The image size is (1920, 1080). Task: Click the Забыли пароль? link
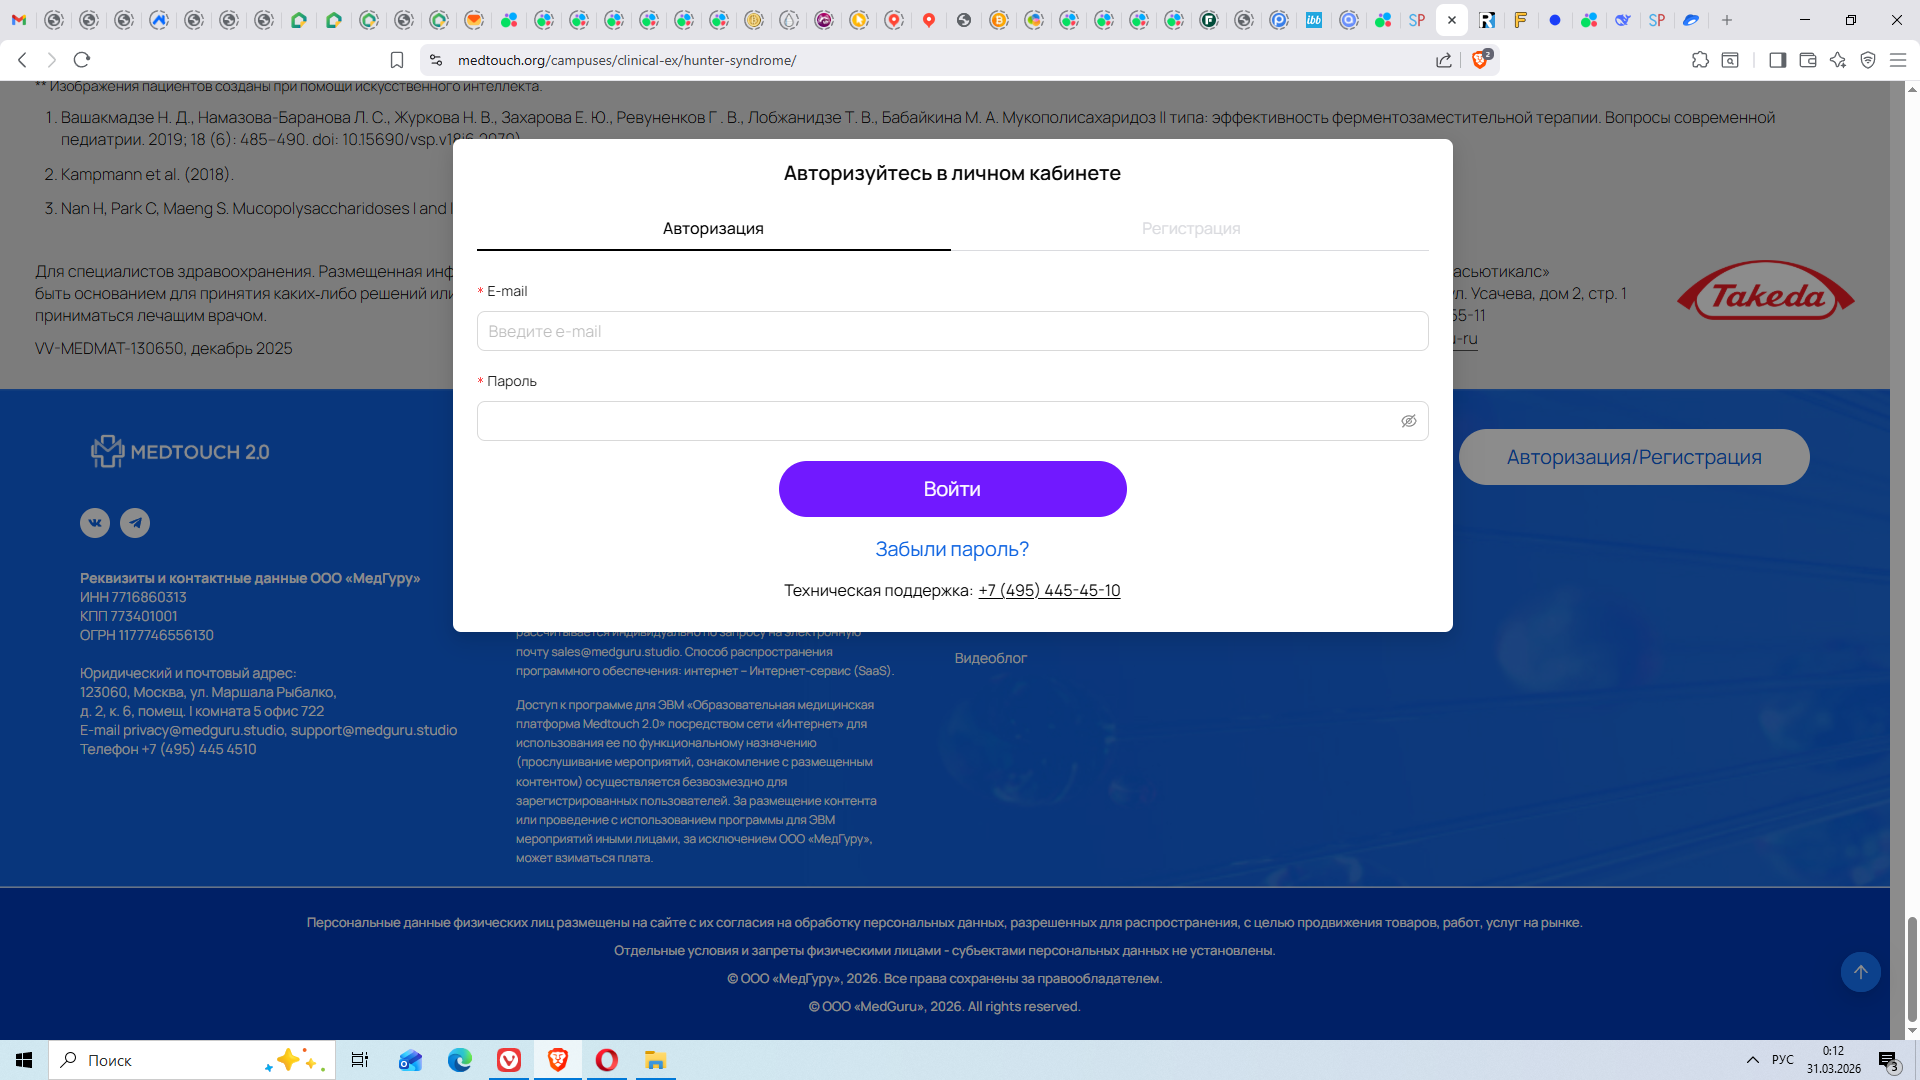(x=952, y=549)
